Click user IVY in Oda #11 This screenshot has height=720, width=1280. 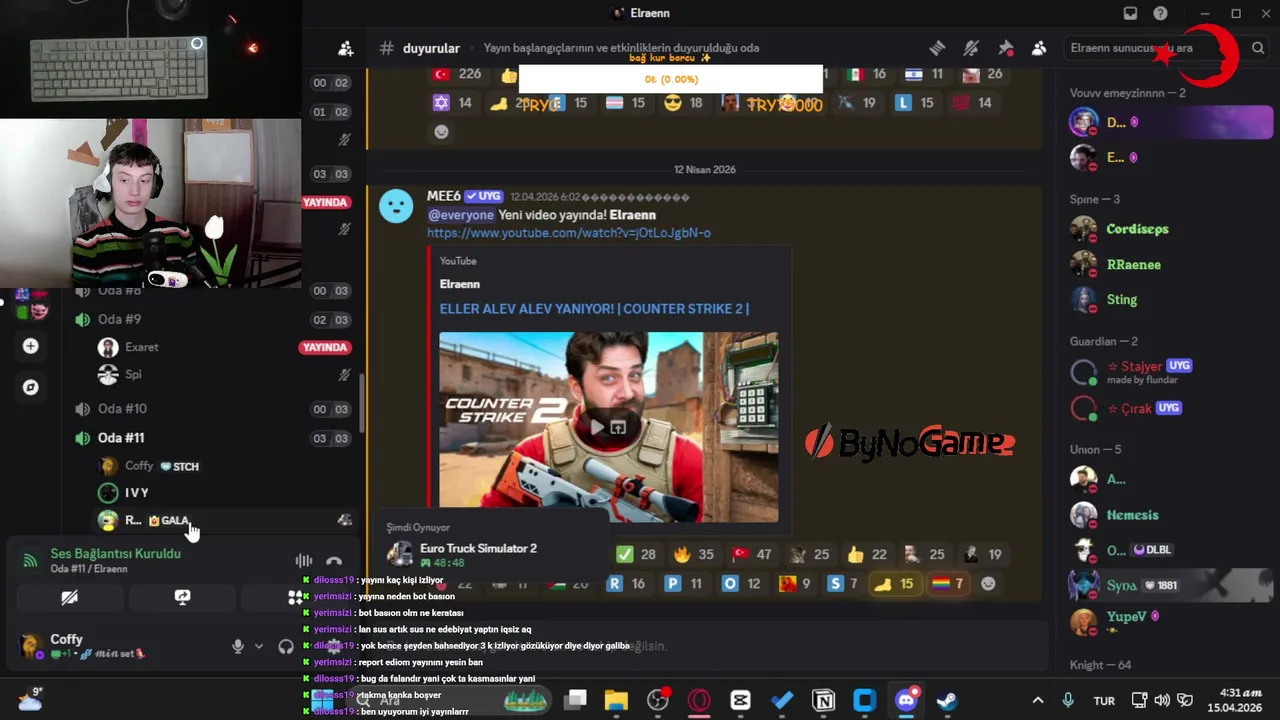pos(136,493)
